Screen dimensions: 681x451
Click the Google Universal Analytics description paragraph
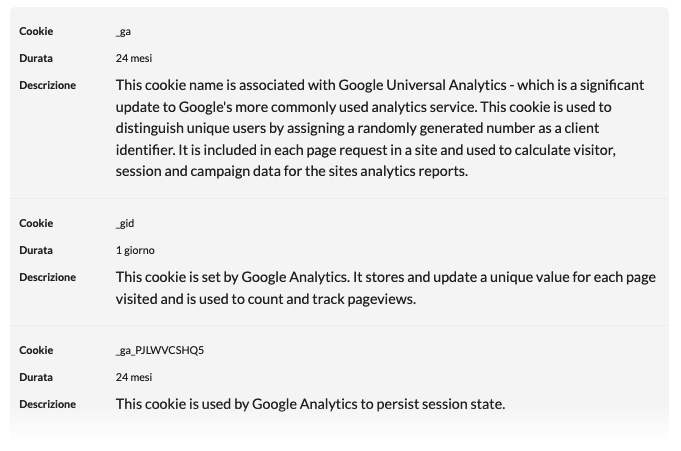click(380, 128)
